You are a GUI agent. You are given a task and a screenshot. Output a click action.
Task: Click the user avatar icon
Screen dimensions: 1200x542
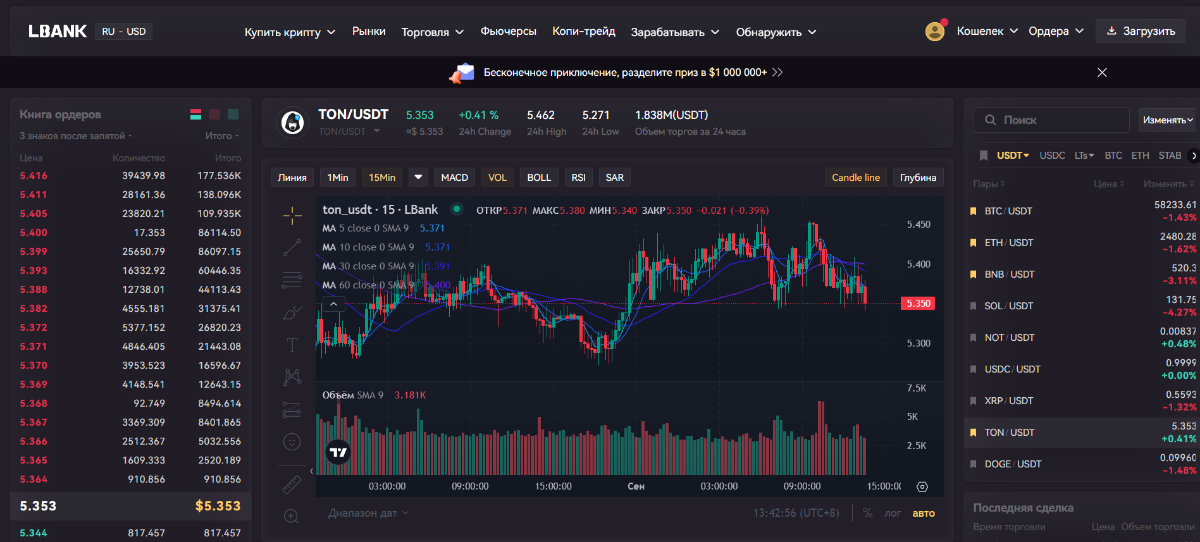pos(935,31)
